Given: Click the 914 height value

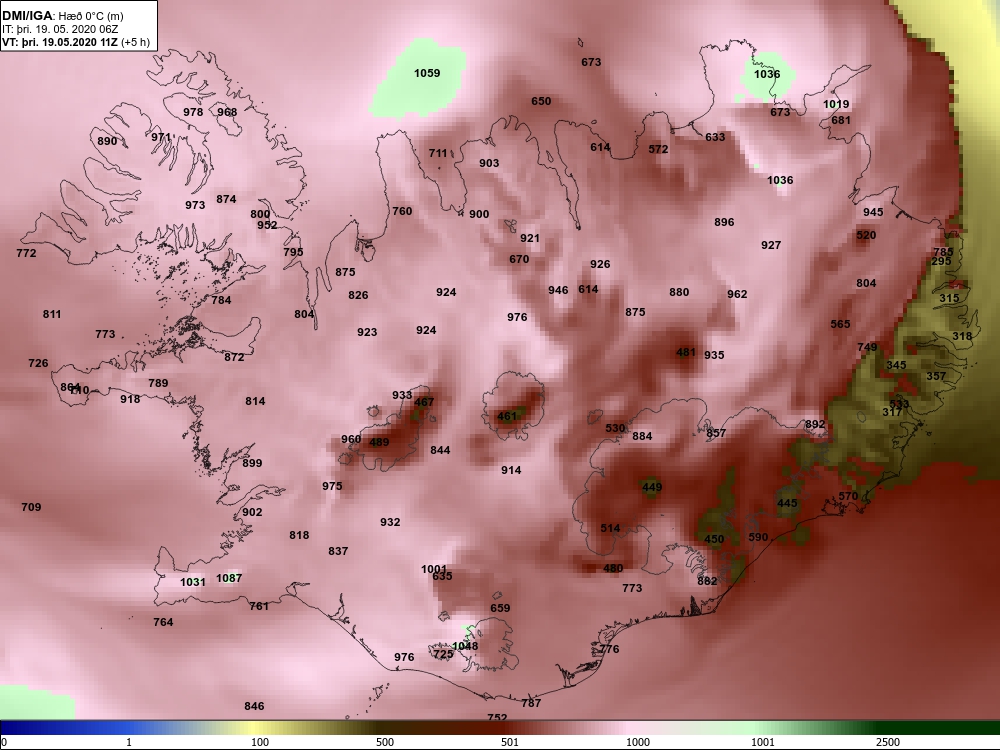Looking at the screenshot, I should [x=511, y=470].
